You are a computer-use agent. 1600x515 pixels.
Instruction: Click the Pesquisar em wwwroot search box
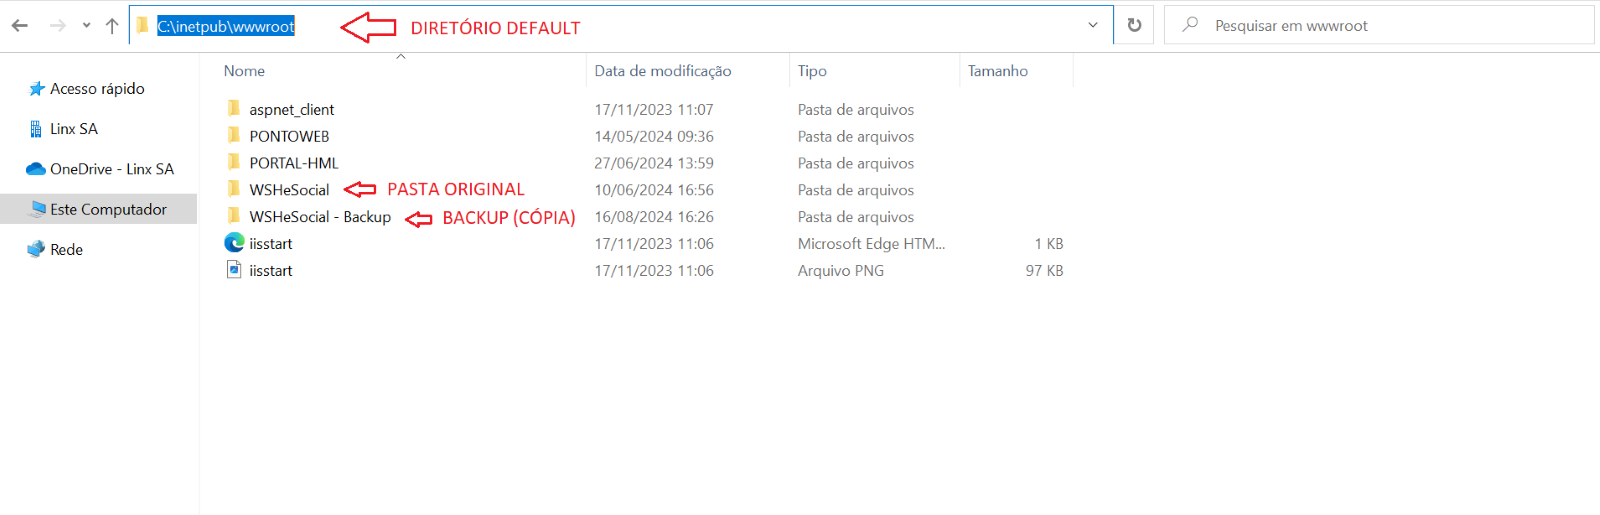tap(1380, 26)
